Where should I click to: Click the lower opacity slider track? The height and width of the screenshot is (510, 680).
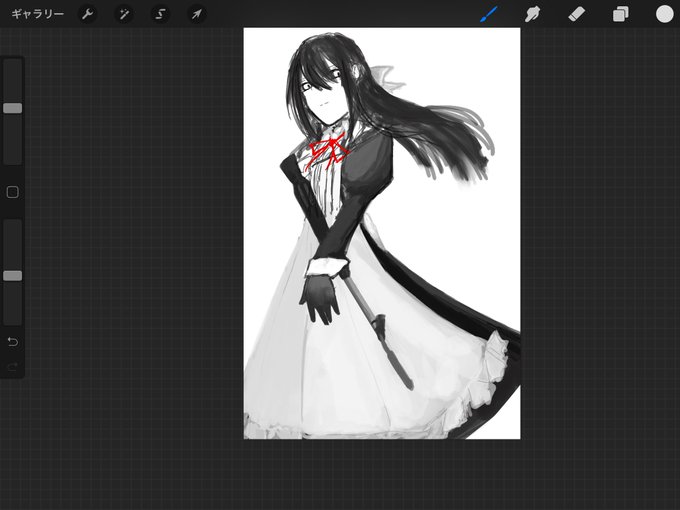(13, 272)
